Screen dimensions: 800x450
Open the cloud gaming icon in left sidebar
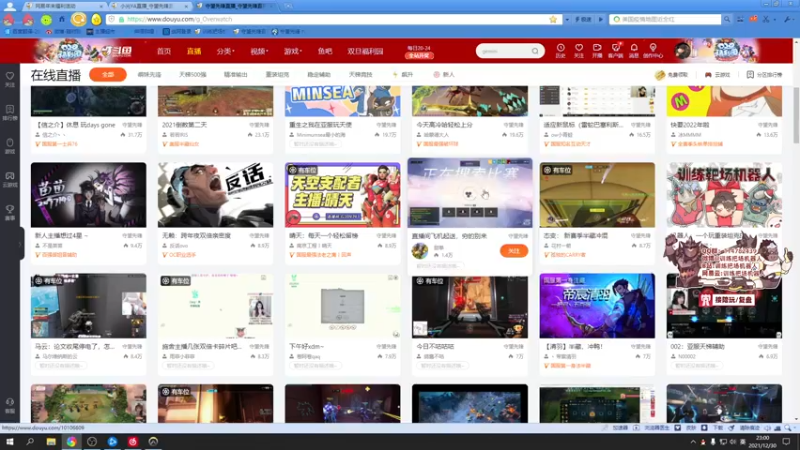pyautogui.click(x=10, y=176)
